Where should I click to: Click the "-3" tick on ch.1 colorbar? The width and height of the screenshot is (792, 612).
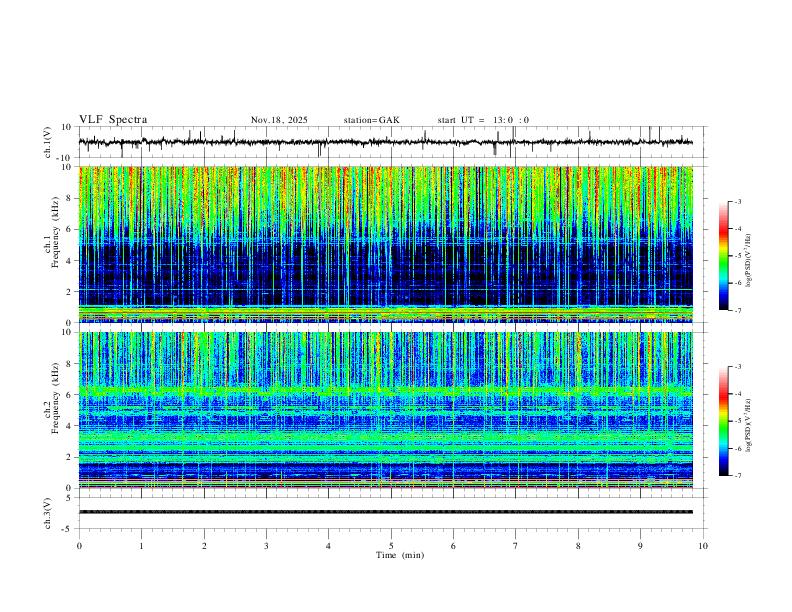(737, 202)
